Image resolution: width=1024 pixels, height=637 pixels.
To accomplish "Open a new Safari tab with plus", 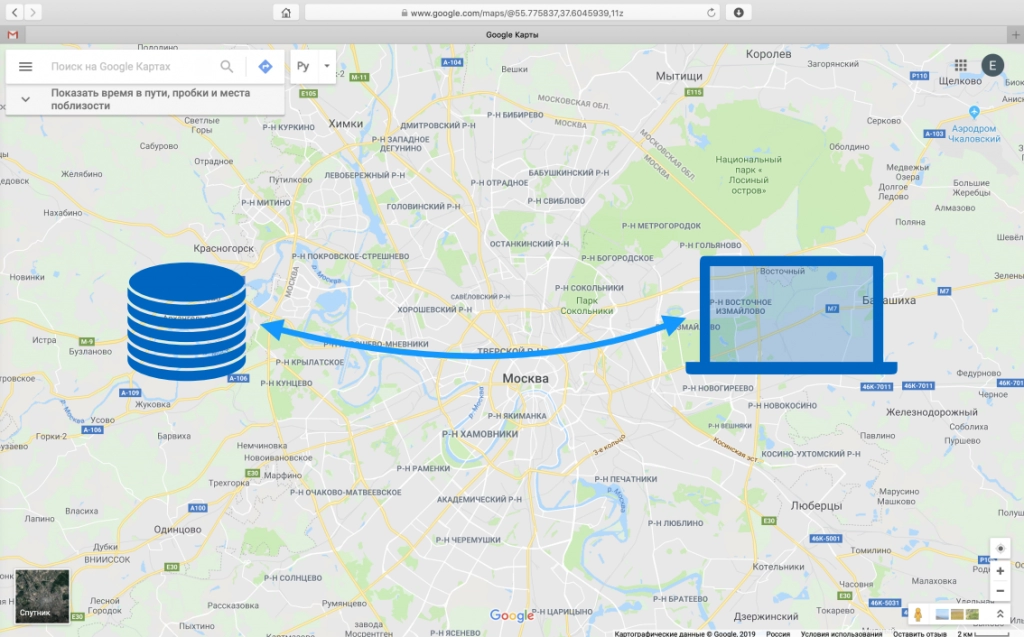I will point(1016,35).
